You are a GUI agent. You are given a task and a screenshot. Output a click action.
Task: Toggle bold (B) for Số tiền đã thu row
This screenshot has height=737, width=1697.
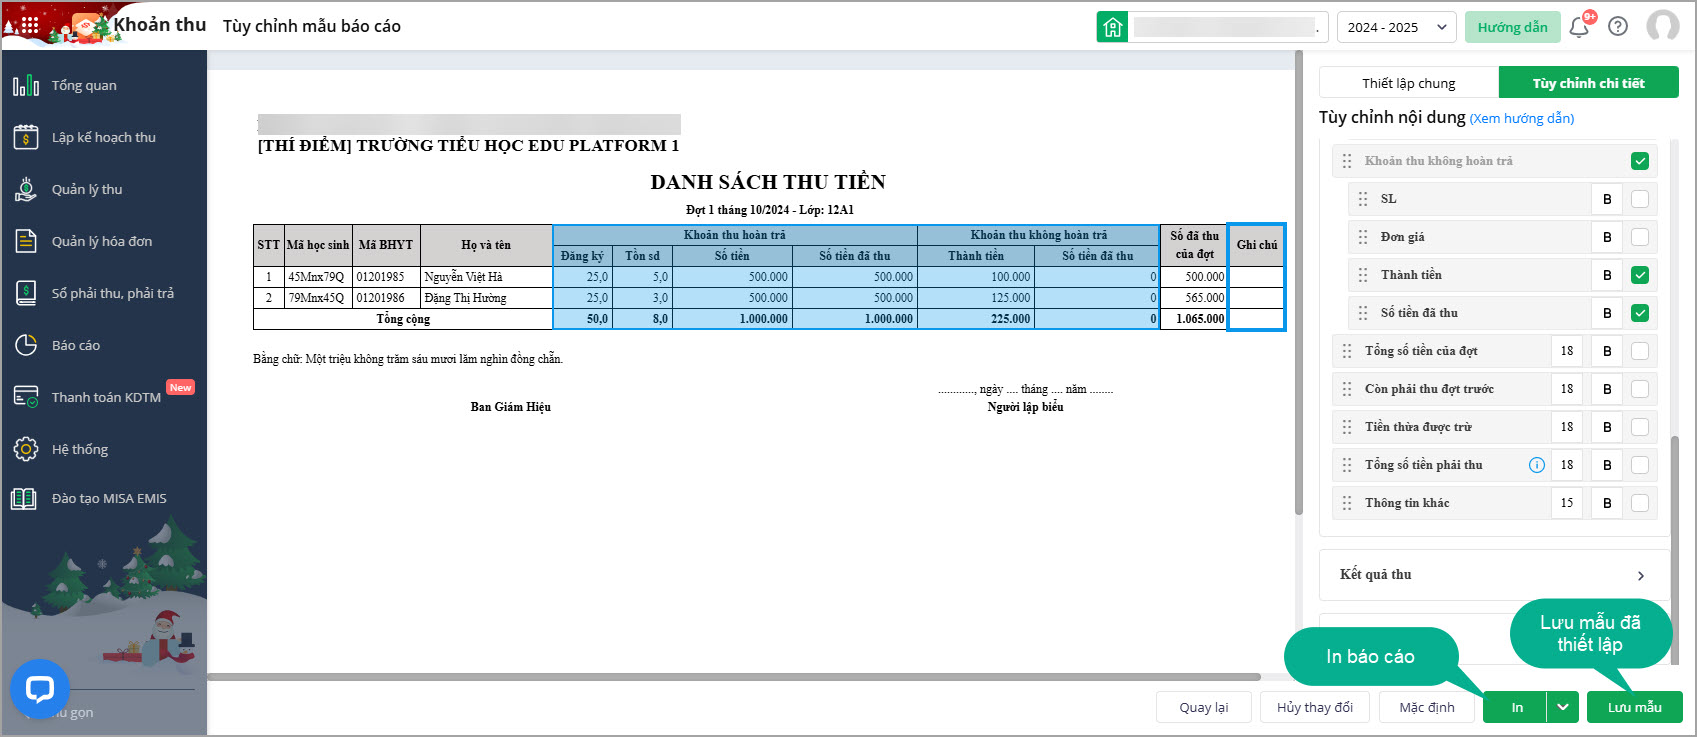coord(1607,313)
